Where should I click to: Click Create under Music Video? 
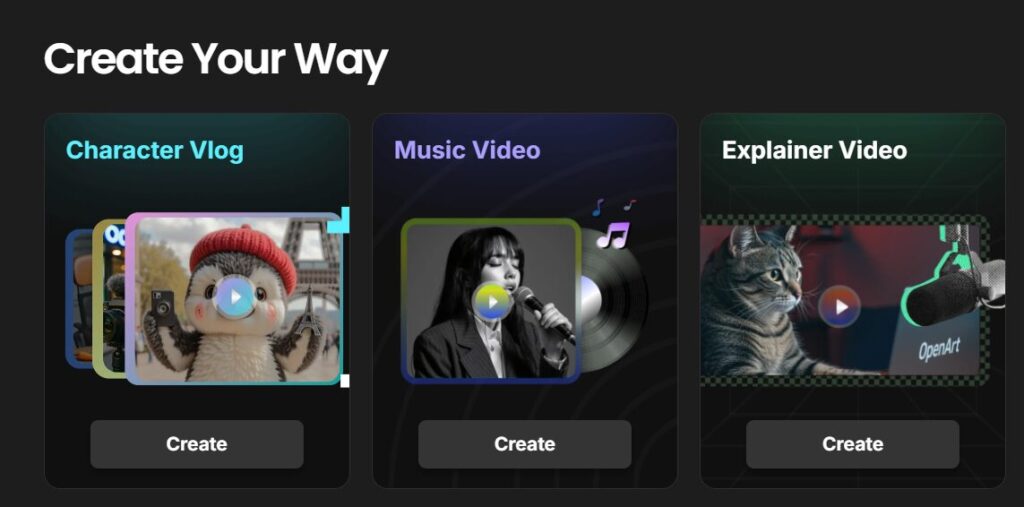525,444
